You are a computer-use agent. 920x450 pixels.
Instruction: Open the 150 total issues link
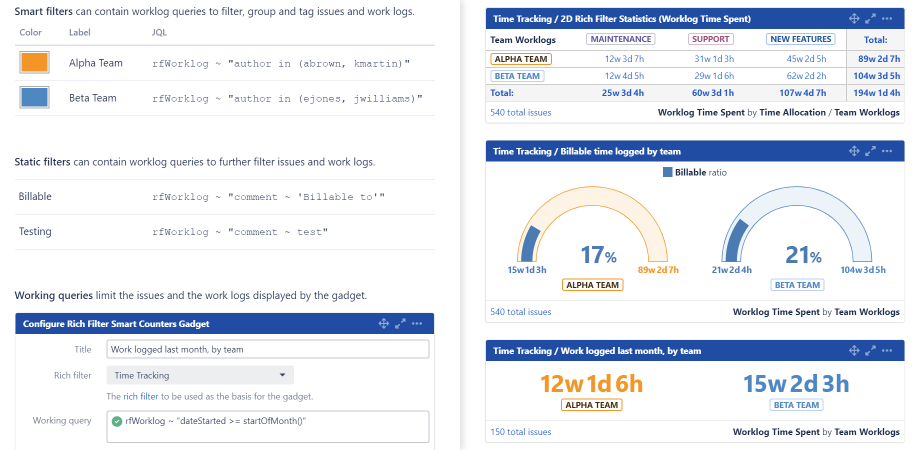tap(520, 432)
